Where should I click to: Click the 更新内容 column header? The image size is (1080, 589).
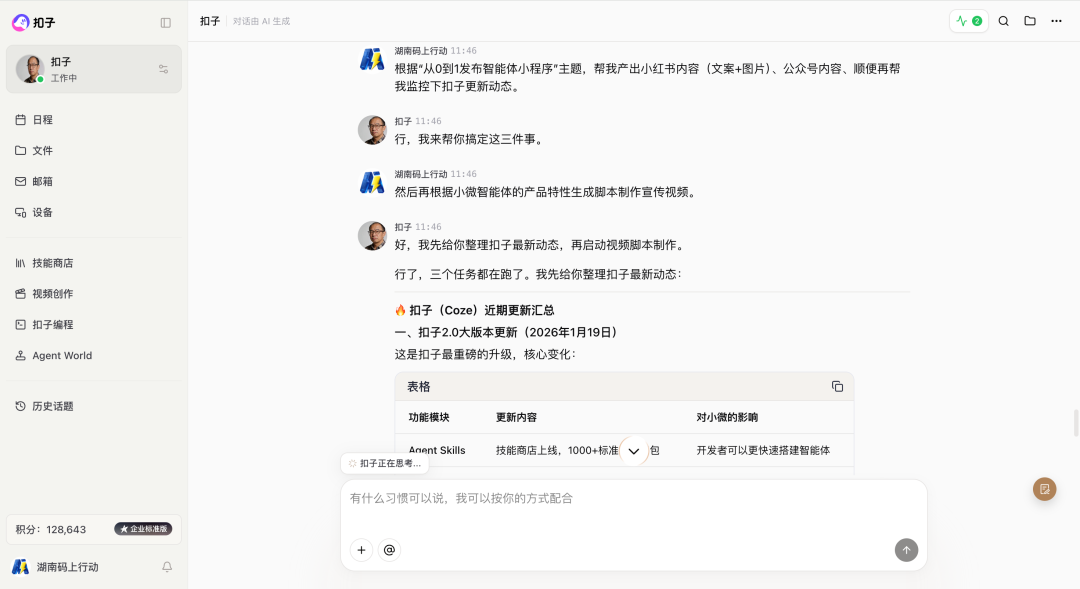[x=516, y=417]
